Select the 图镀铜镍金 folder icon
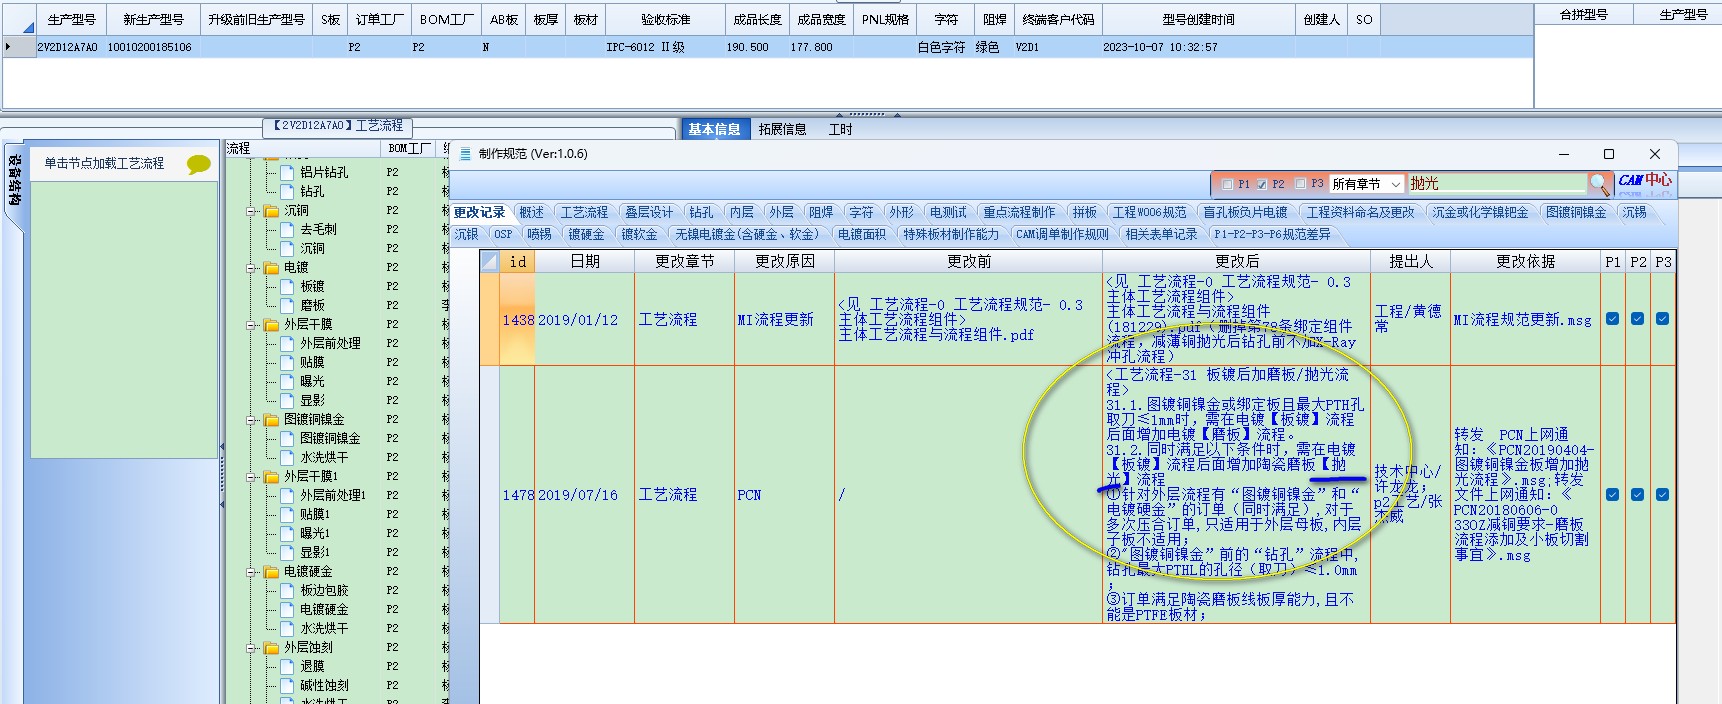This screenshot has width=1722, height=704. point(271,420)
